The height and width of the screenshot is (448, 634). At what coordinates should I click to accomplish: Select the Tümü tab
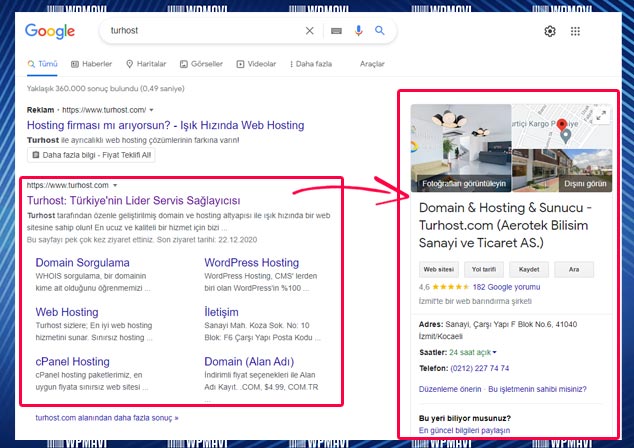42,64
